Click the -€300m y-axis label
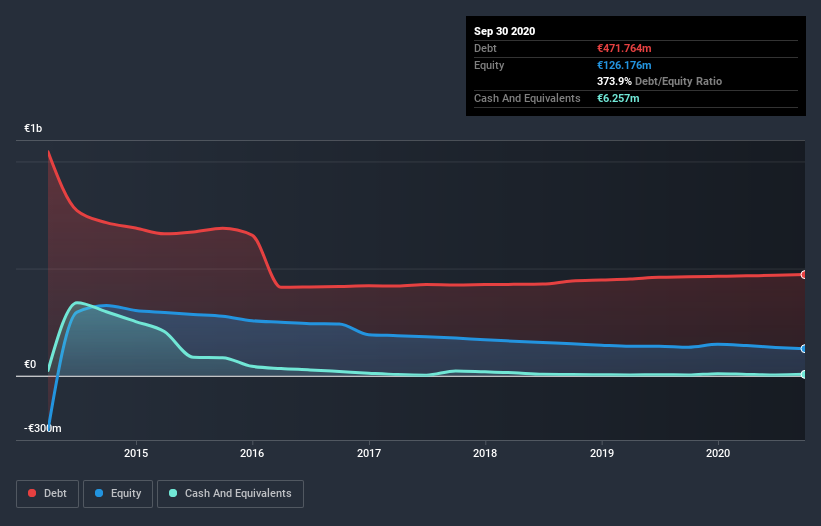 pyautogui.click(x=42, y=428)
